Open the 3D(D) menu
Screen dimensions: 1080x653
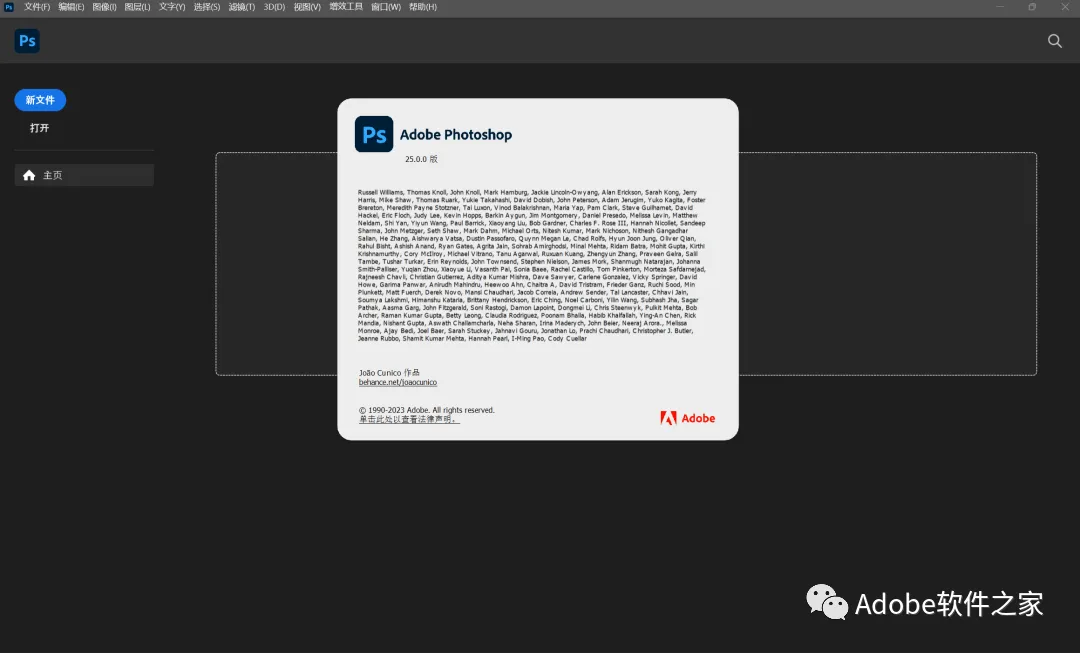(x=274, y=7)
